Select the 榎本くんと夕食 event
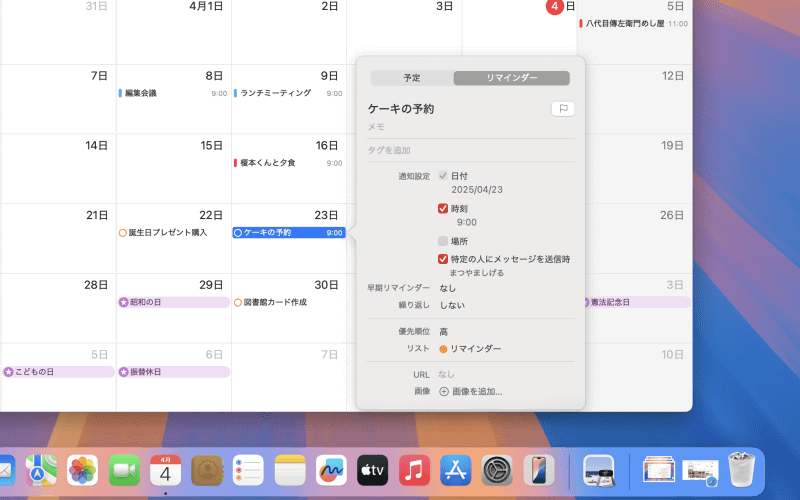The width and height of the screenshot is (800, 500). pyautogui.click(x=288, y=163)
